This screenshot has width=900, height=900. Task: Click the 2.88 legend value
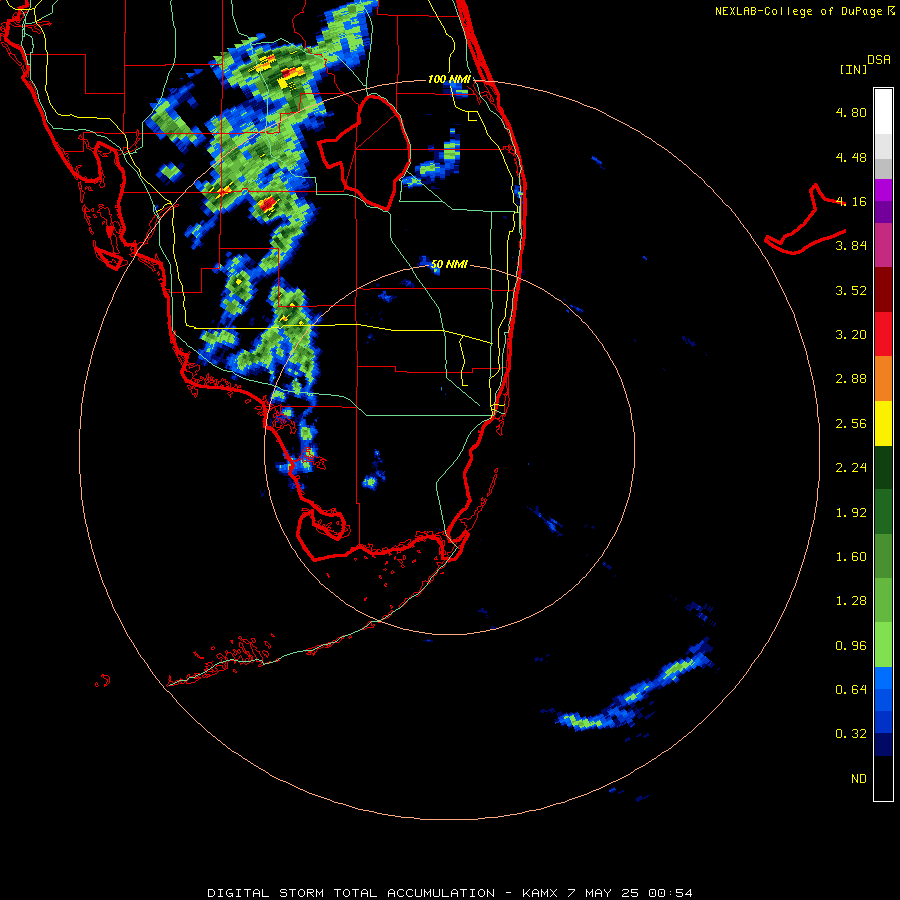pyautogui.click(x=851, y=379)
